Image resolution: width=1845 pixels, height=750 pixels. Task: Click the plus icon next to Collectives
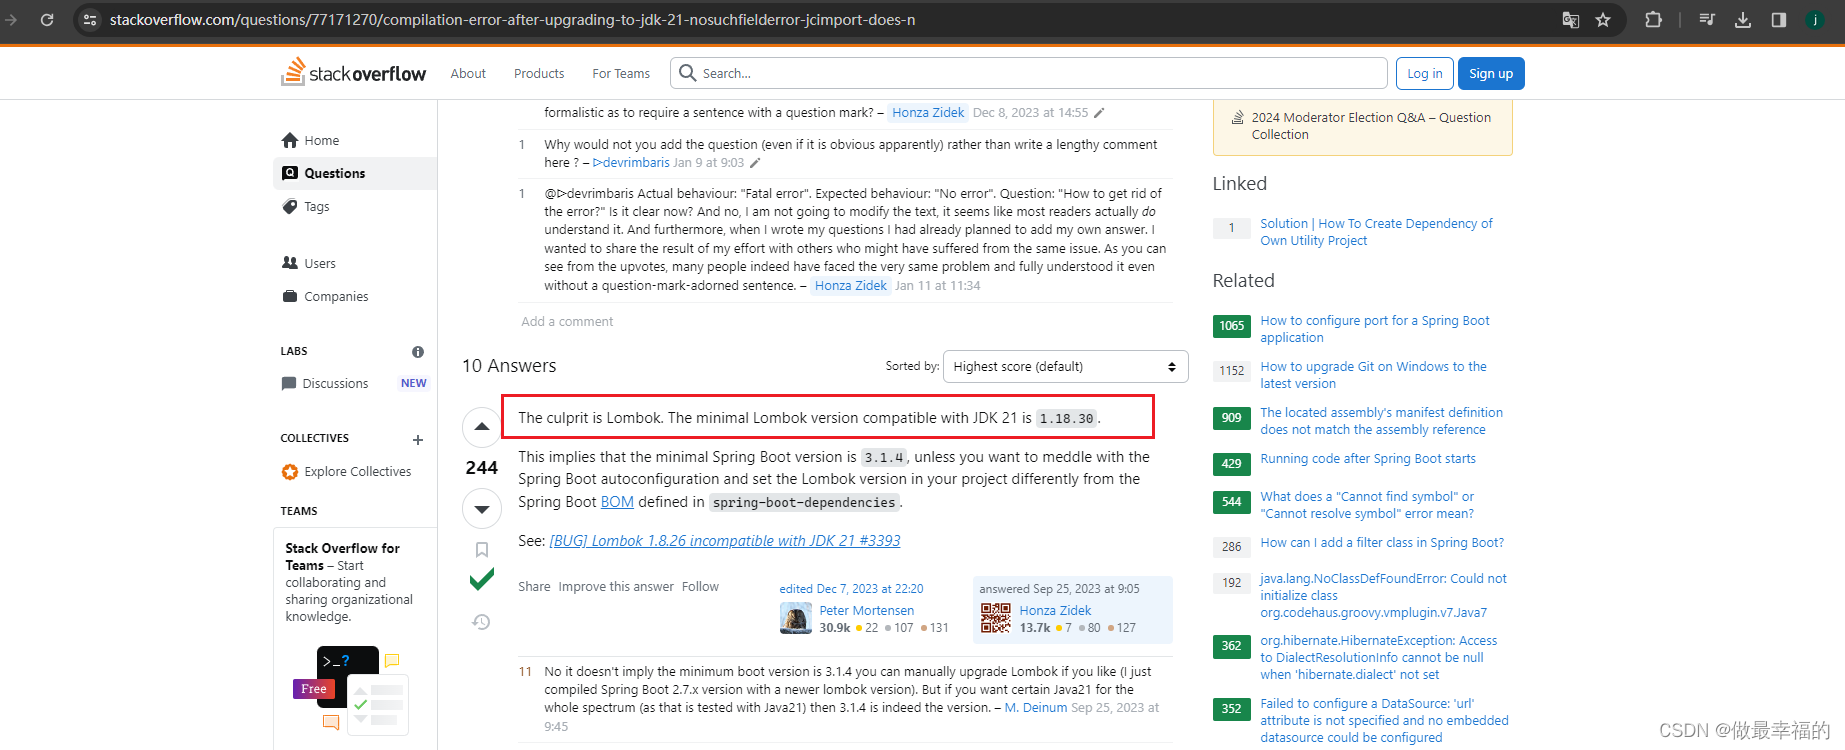[x=418, y=440]
